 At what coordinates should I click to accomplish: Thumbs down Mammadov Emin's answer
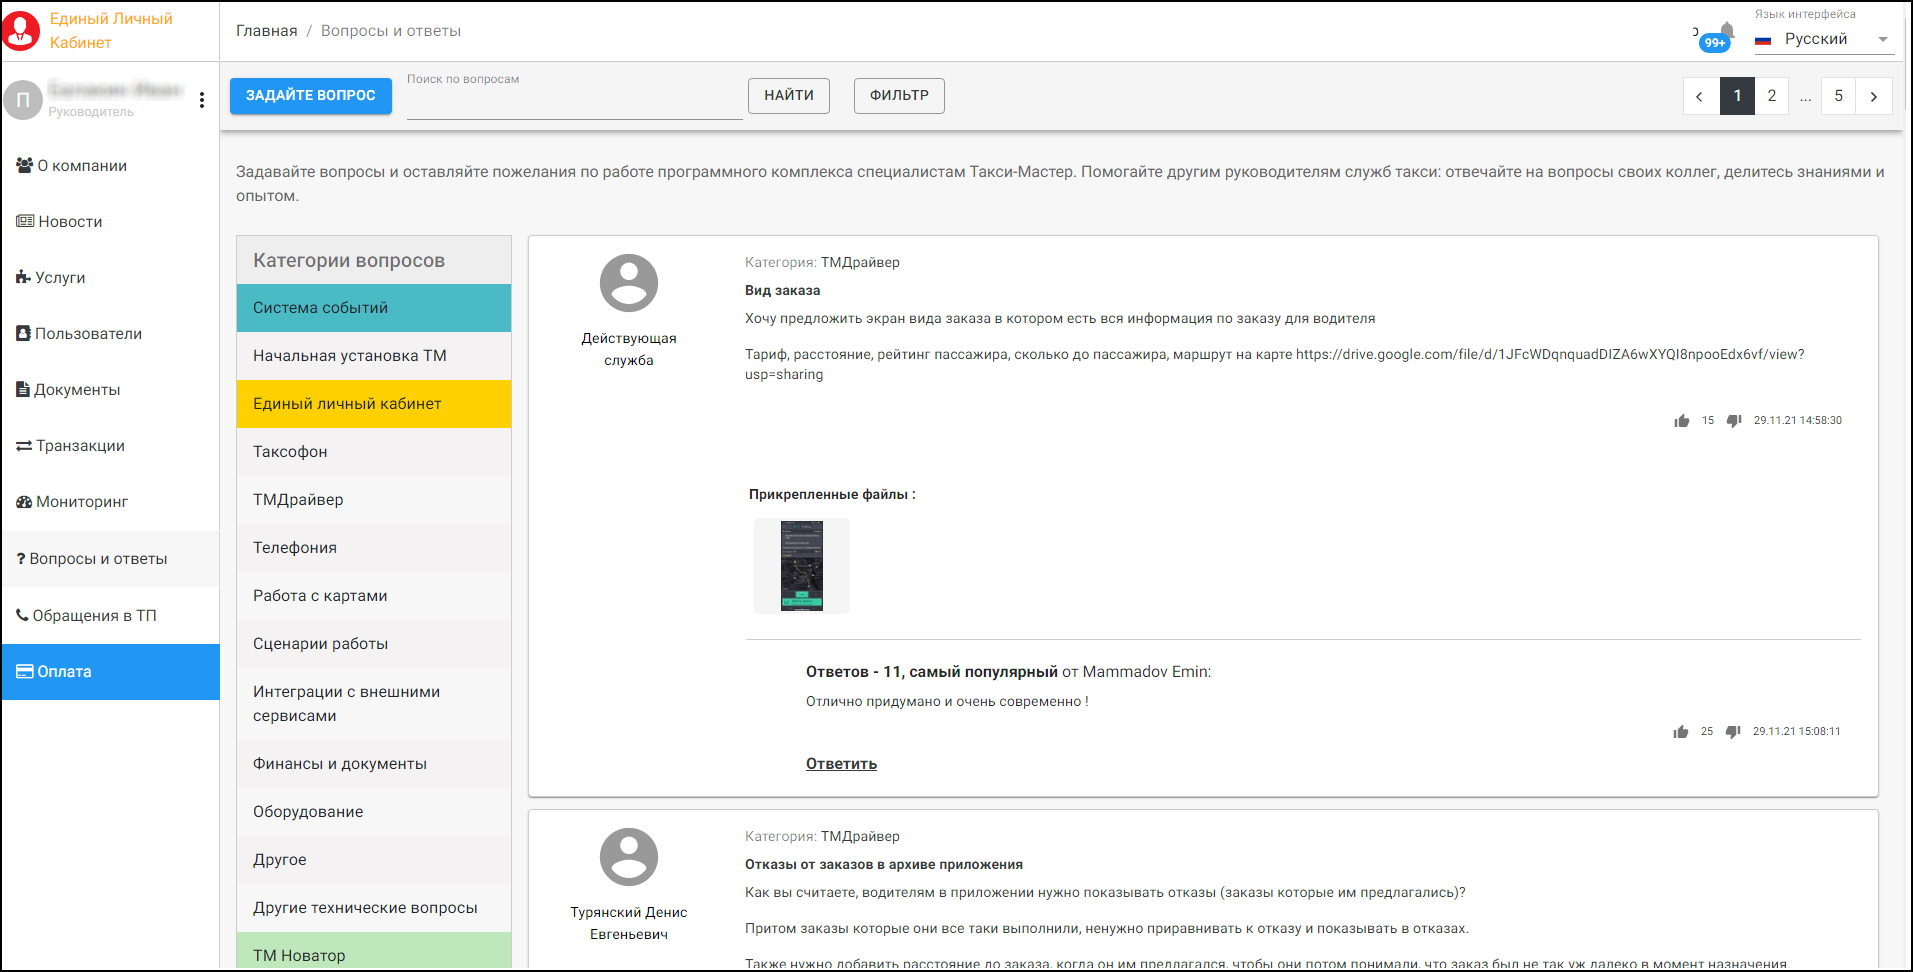(1732, 732)
